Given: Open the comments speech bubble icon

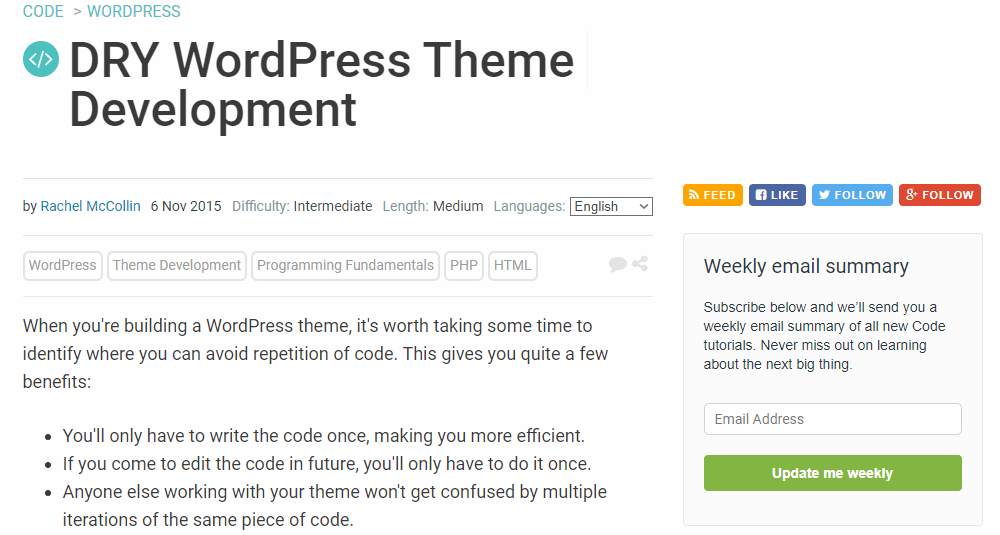Looking at the screenshot, I should [618, 265].
